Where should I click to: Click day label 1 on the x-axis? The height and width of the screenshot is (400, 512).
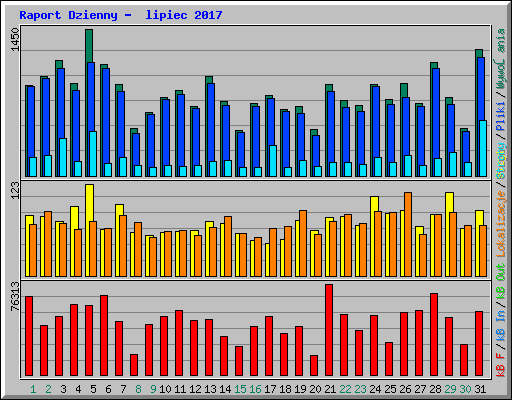pos(33,389)
